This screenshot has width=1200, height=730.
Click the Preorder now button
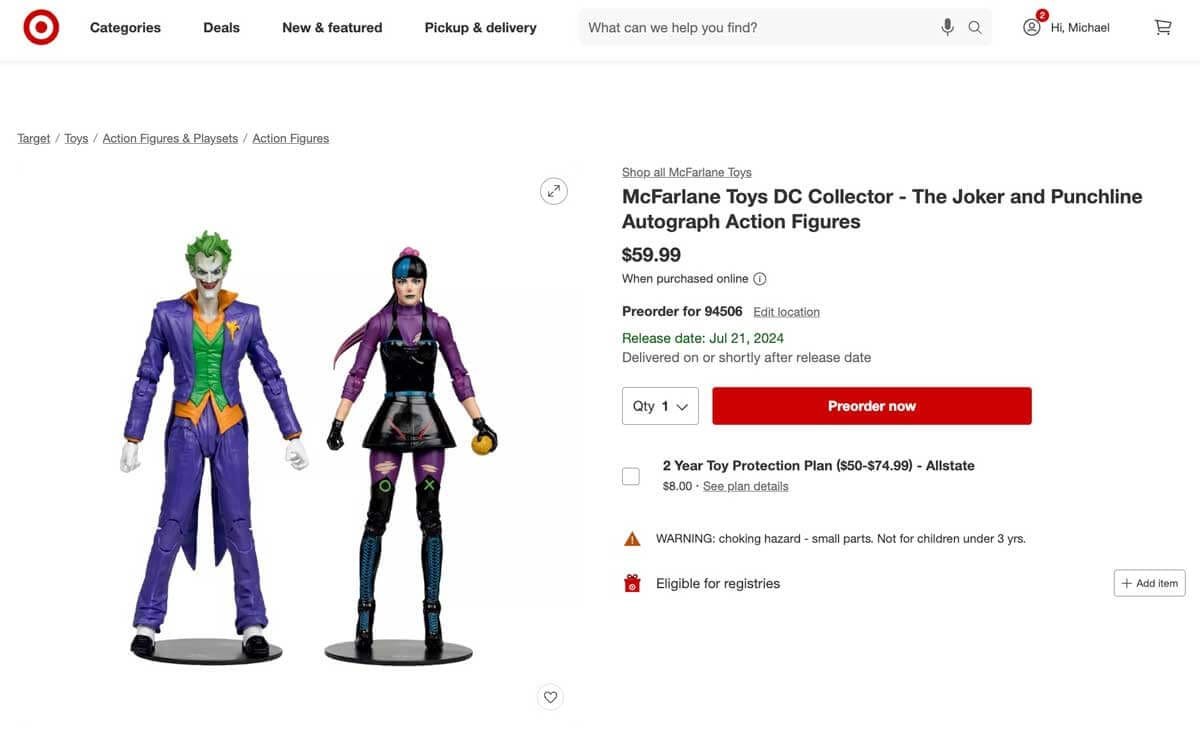coord(871,405)
